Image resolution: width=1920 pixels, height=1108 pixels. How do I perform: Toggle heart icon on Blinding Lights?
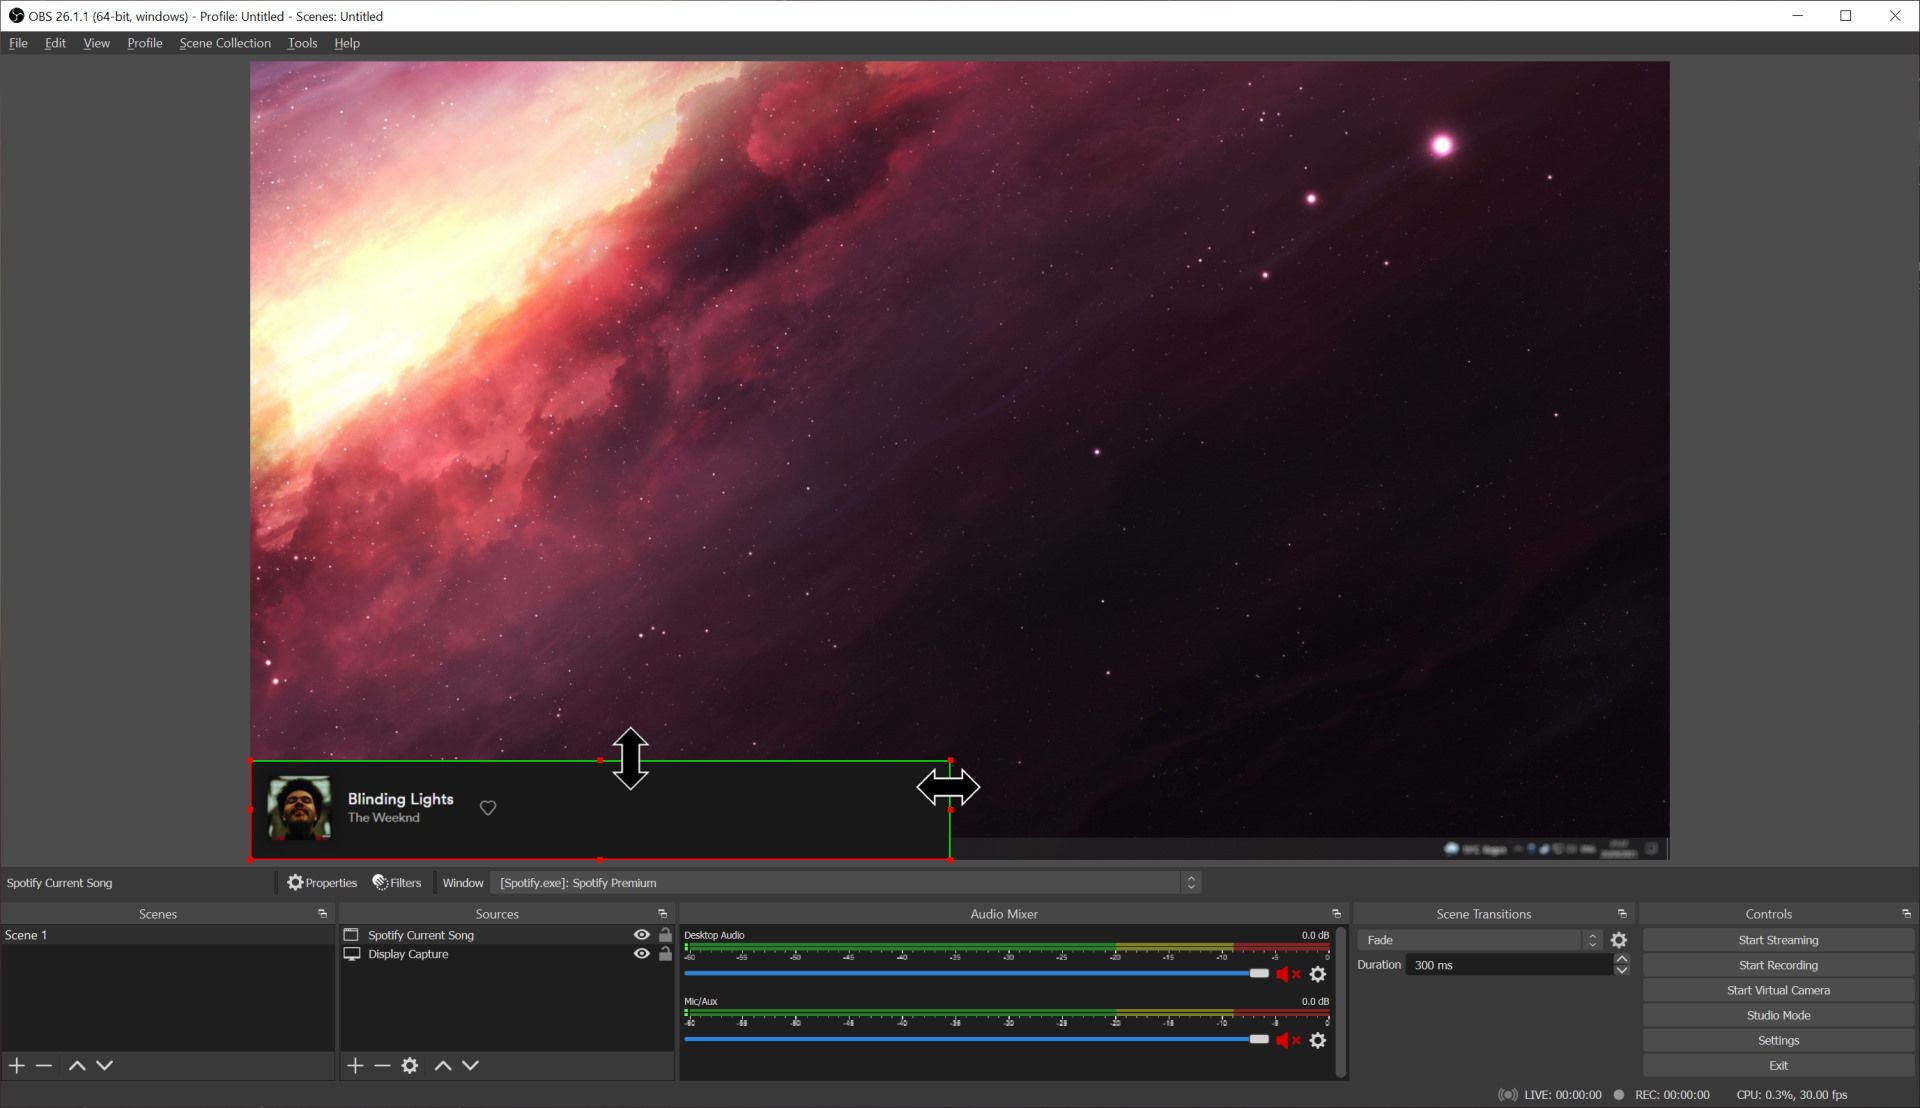[x=488, y=807]
